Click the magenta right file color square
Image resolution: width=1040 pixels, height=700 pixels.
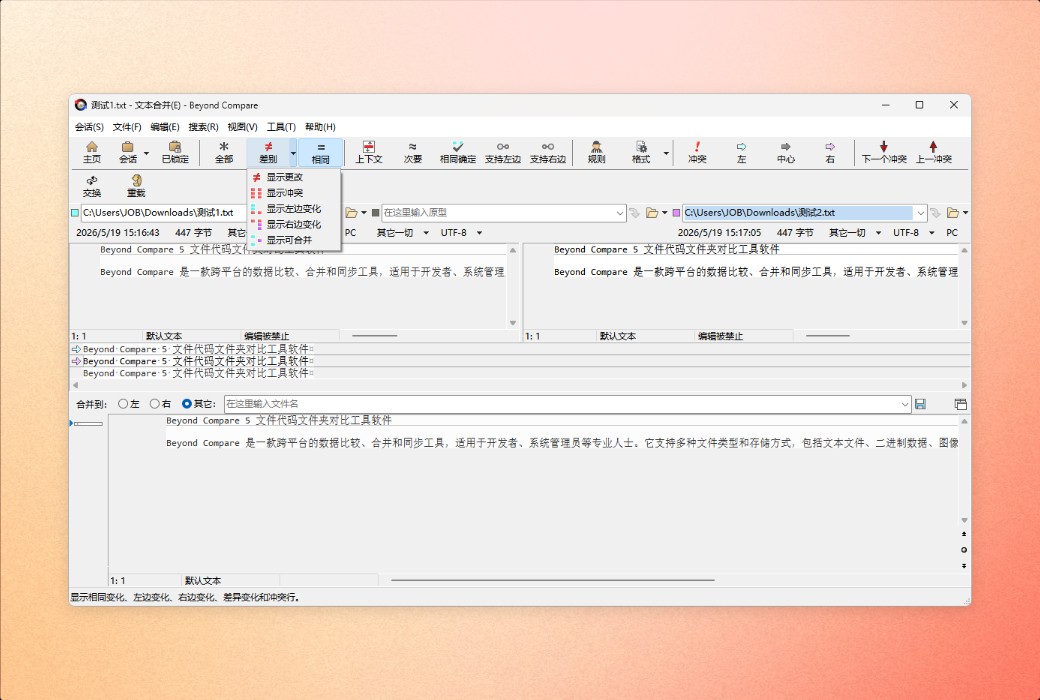[x=677, y=213]
